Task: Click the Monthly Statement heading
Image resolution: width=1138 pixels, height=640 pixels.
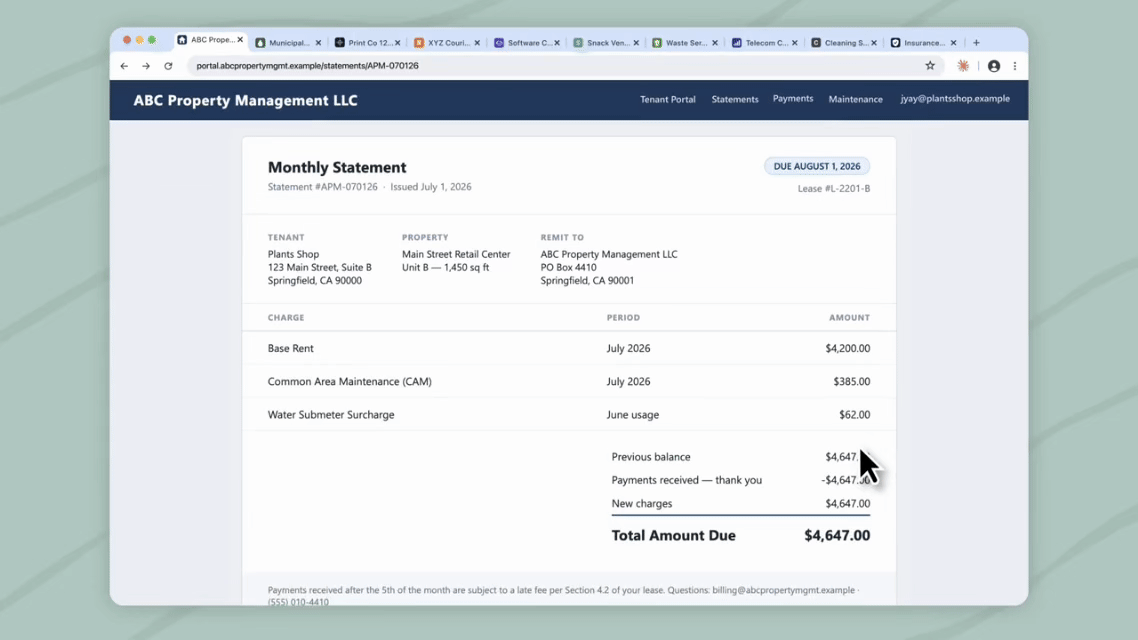Action: click(337, 168)
